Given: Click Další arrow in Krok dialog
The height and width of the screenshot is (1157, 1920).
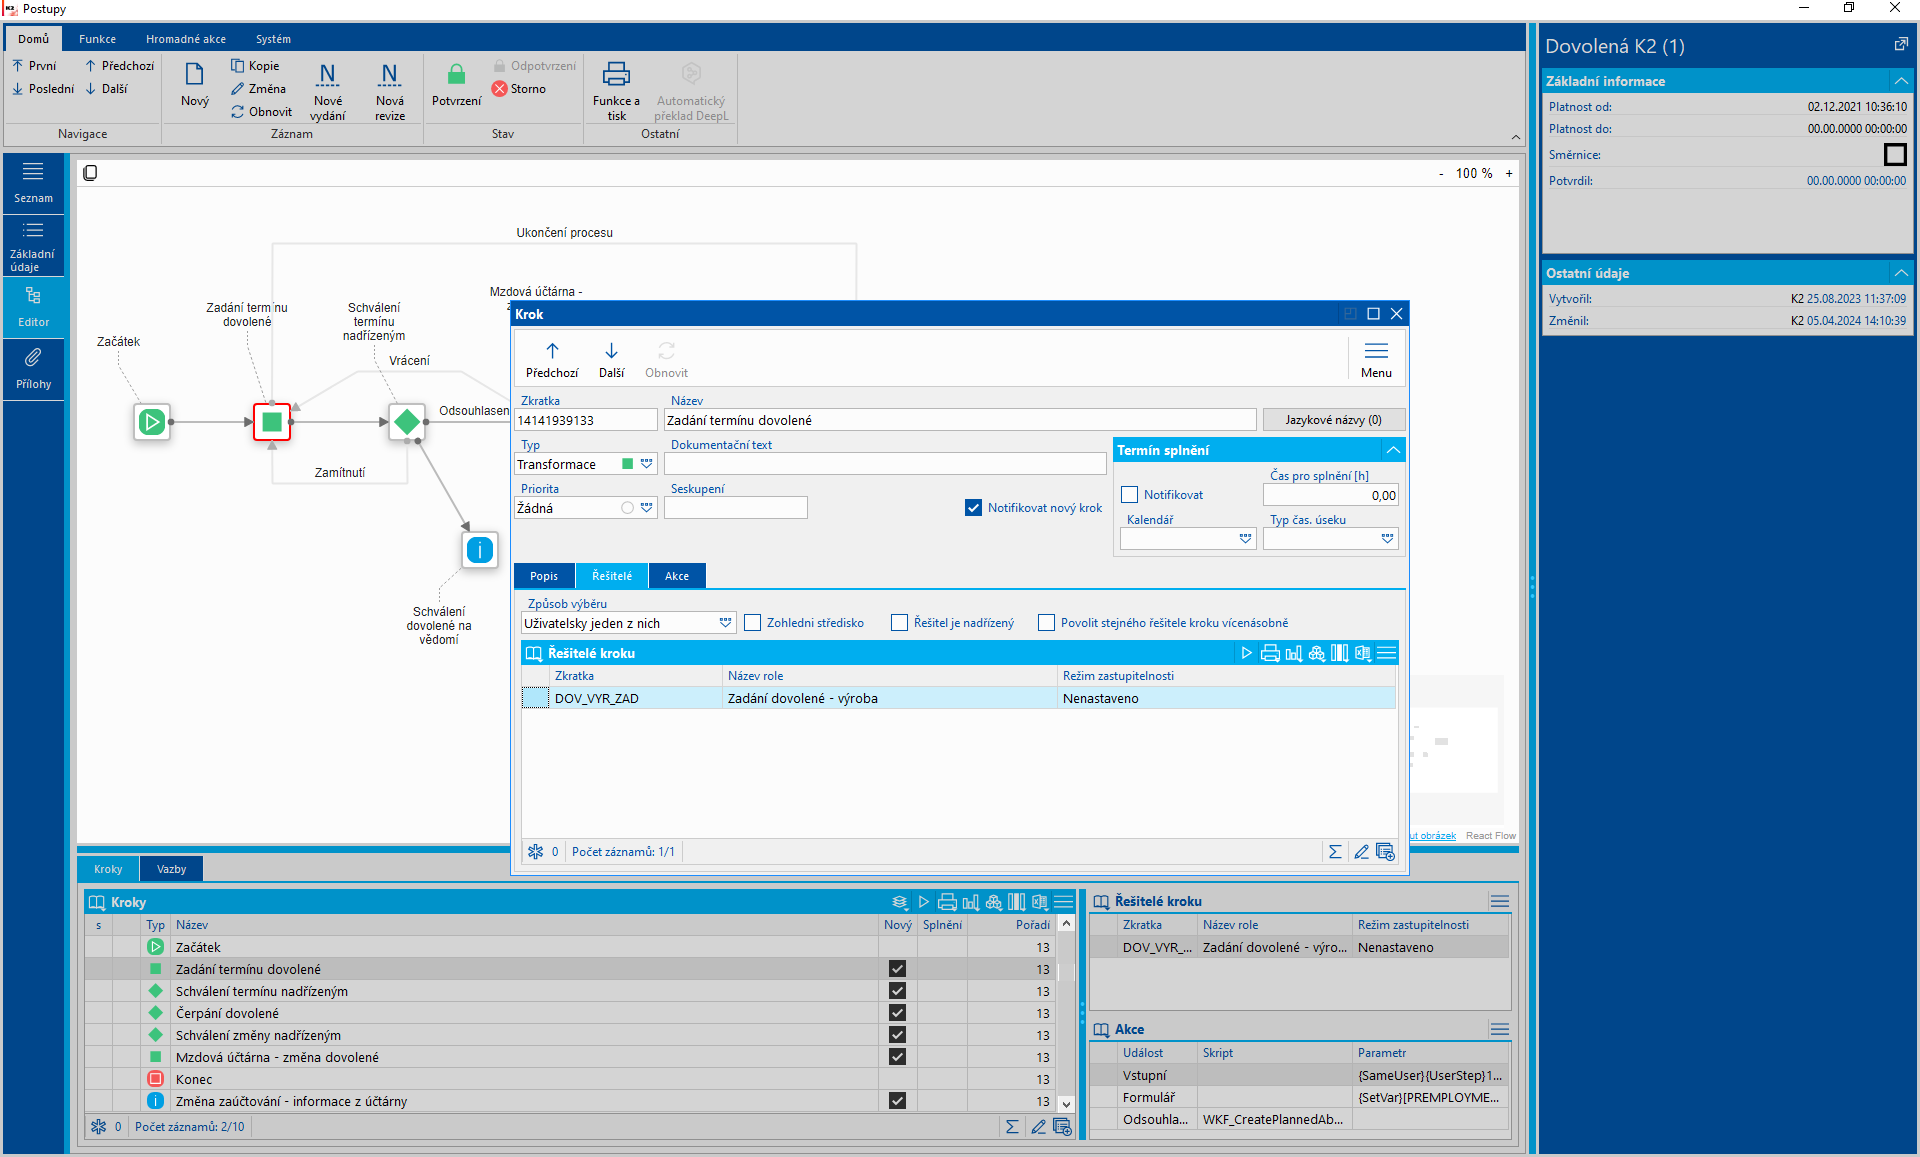Looking at the screenshot, I should [611, 352].
